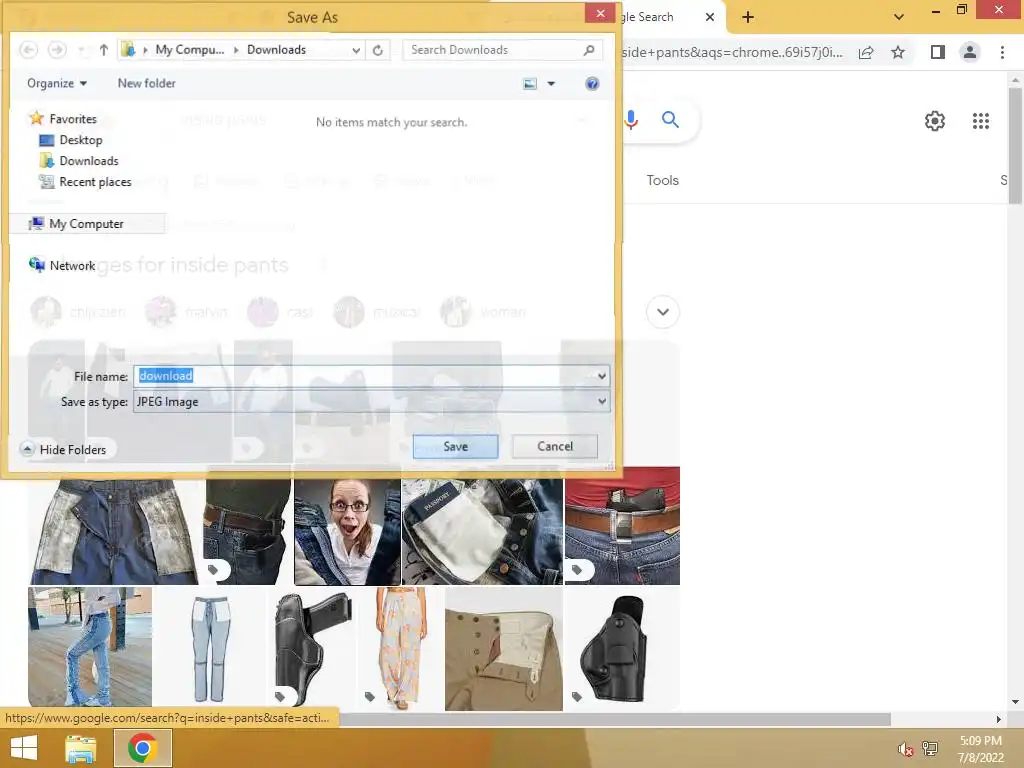Screen dimensions: 1024x768
Task: Open Chrome tab search dropdown
Action: click(899, 17)
